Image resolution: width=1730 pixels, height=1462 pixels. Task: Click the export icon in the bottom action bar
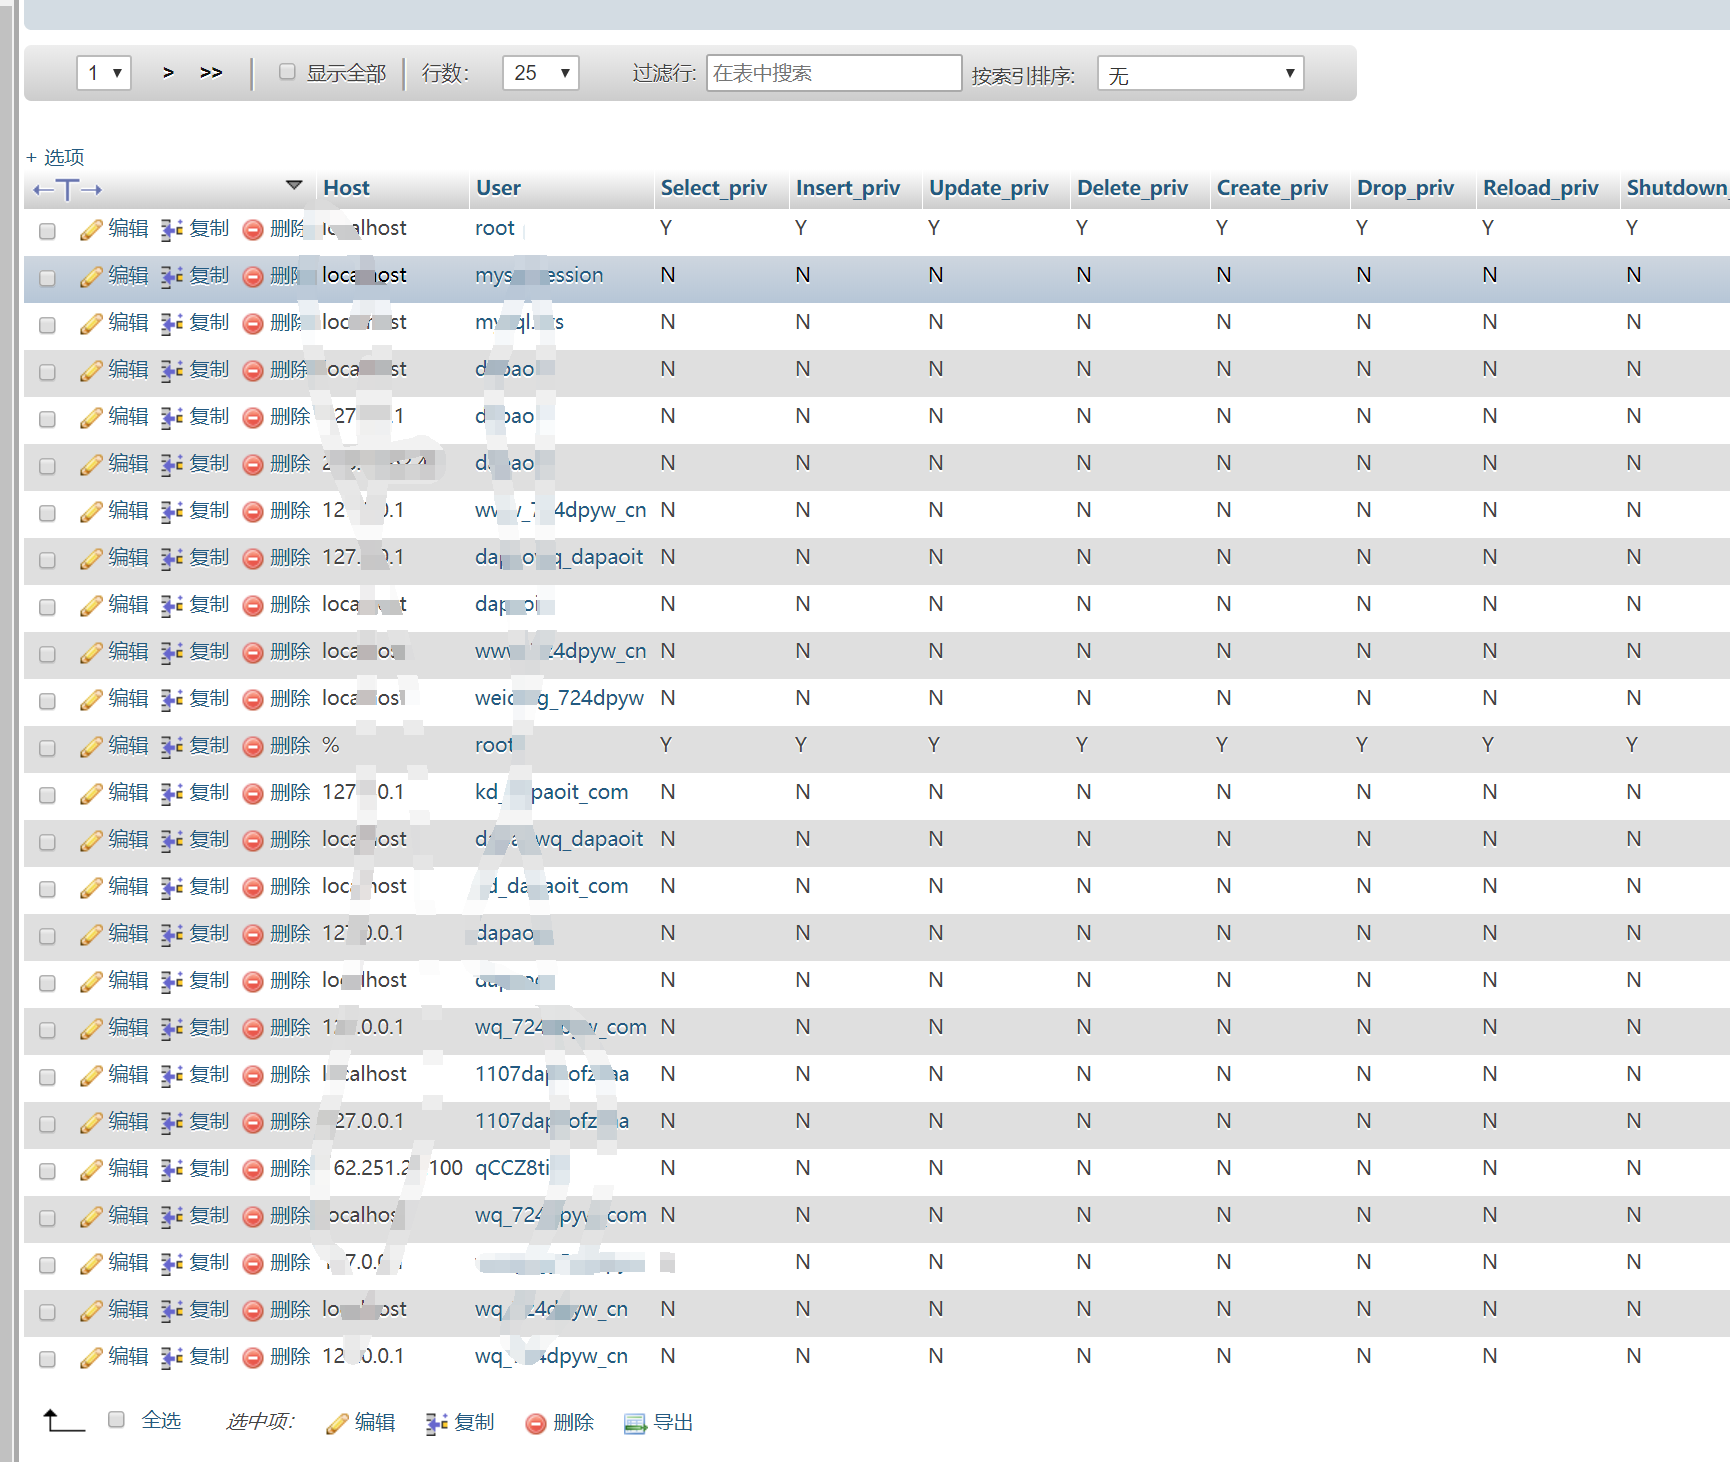click(635, 1424)
